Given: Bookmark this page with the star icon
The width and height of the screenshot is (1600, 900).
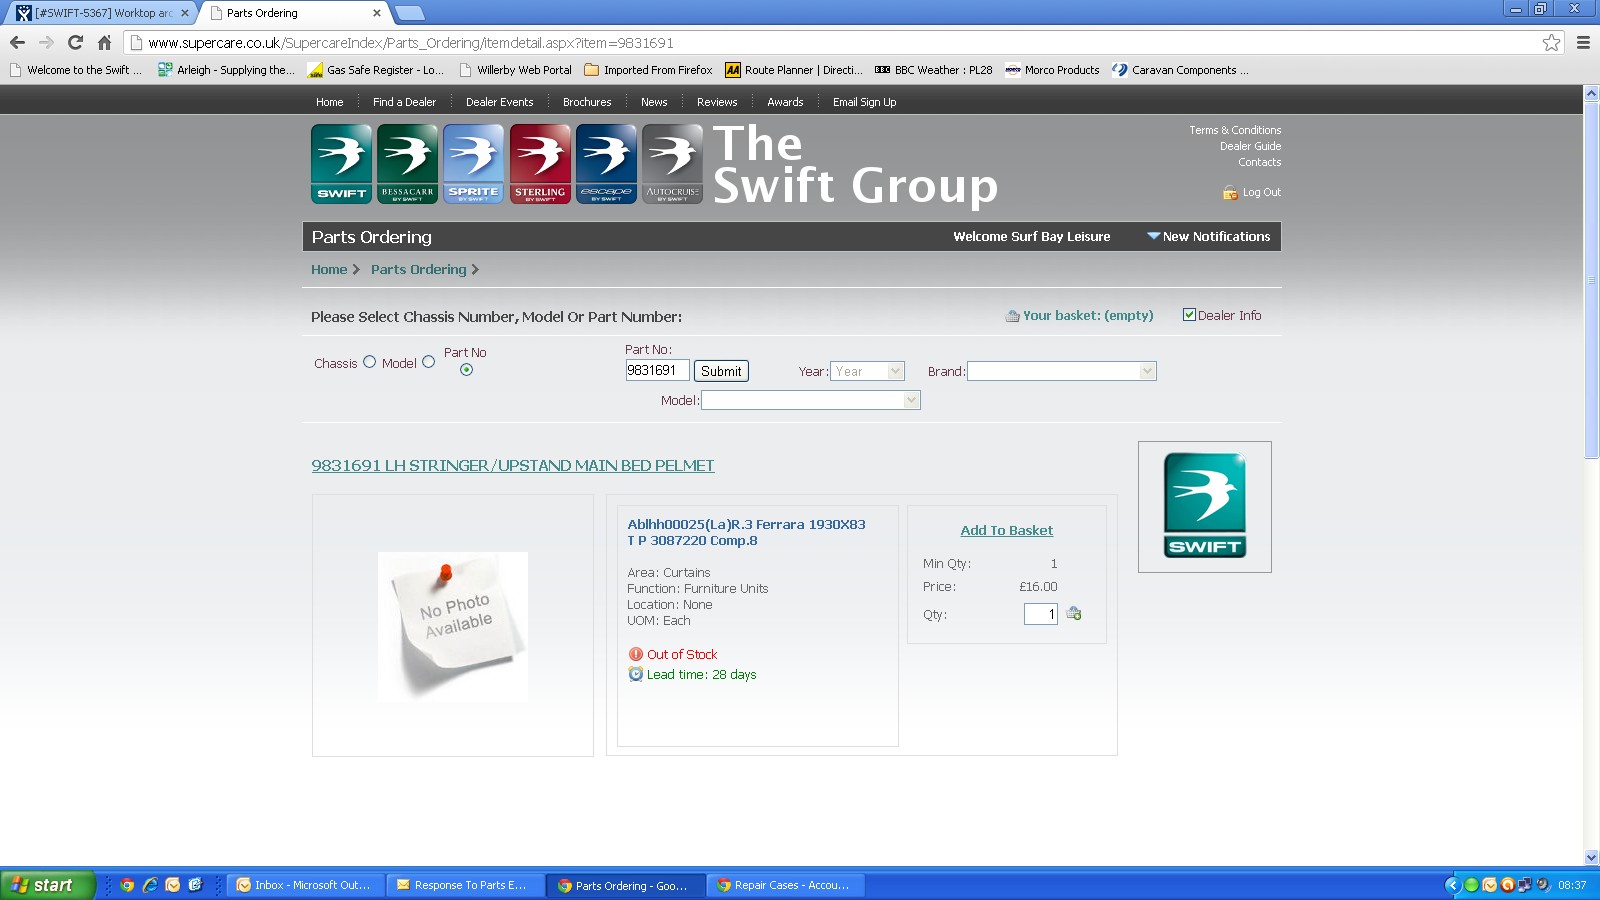Looking at the screenshot, I should [x=1551, y=42].
